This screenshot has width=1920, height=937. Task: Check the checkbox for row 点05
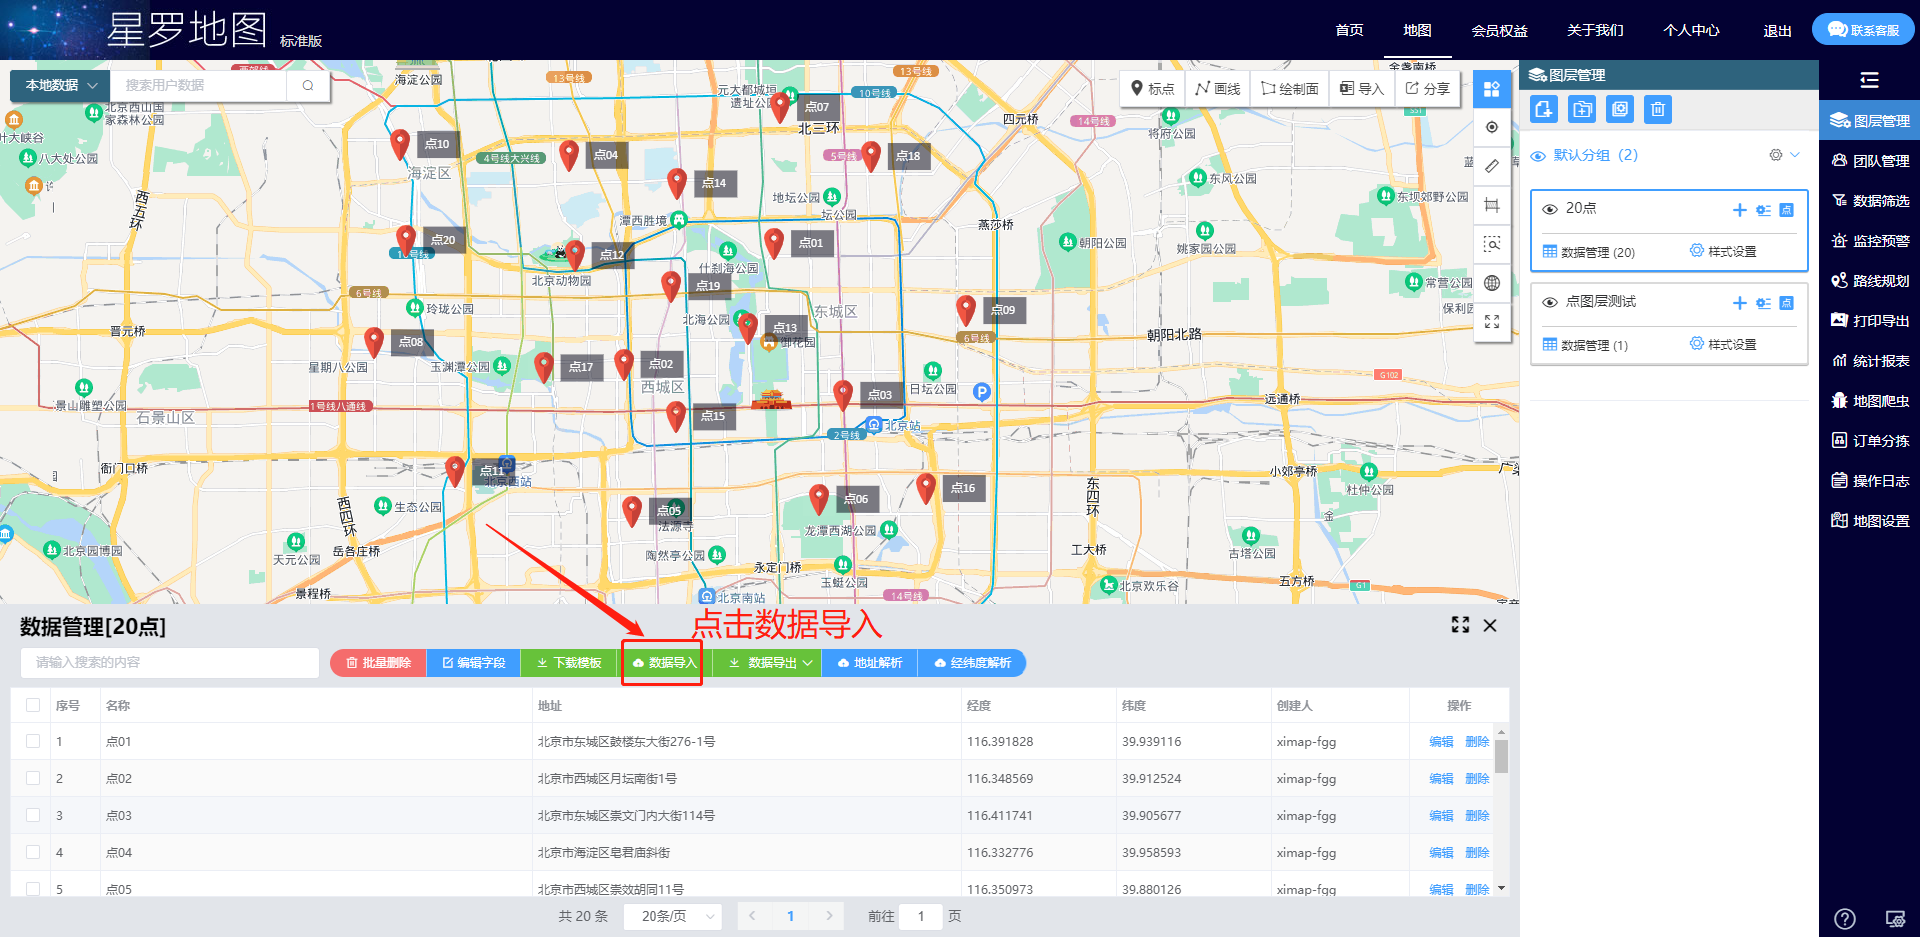tap(33, 888)
